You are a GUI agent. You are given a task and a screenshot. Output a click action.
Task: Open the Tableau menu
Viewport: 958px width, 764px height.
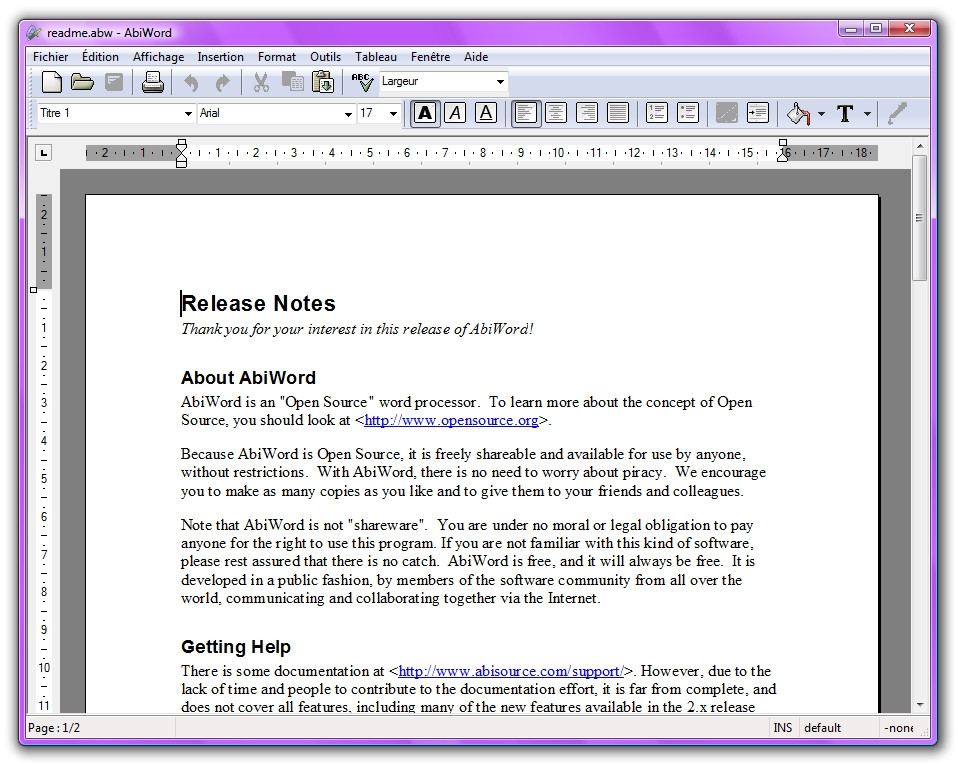376,57
